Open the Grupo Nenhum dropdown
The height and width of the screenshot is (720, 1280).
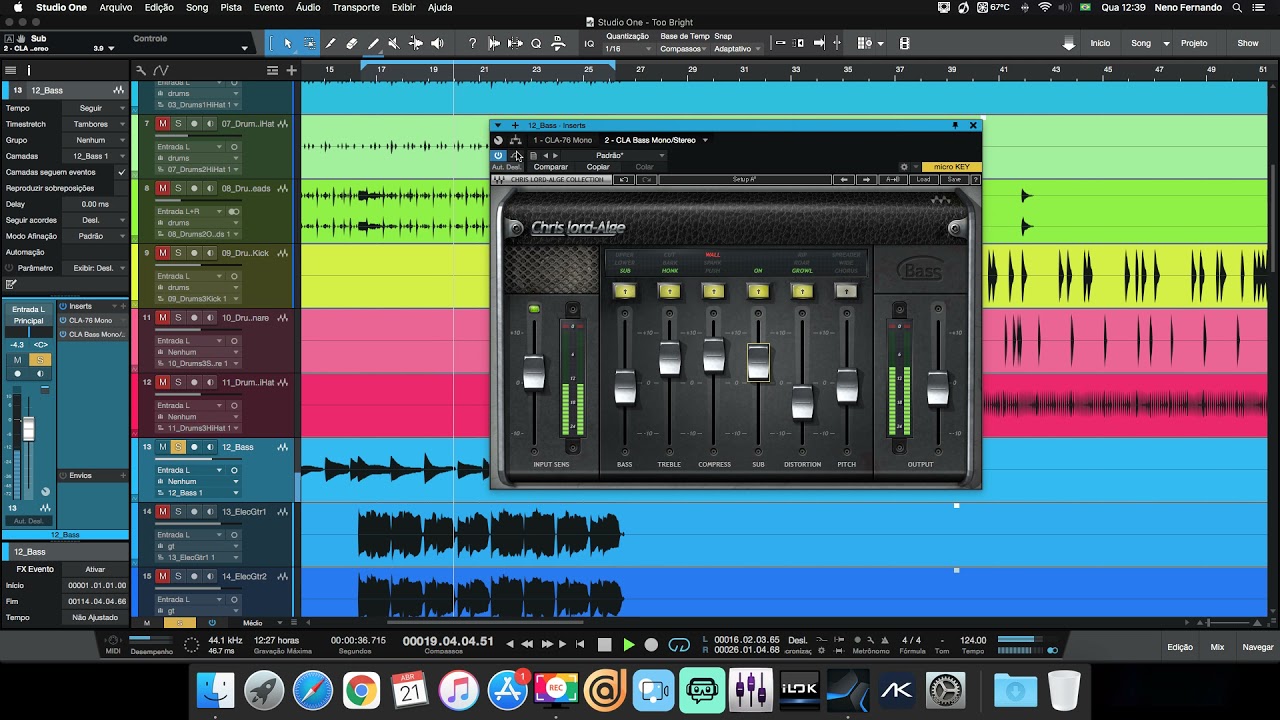pyautogui.click(x=97, y=140)
